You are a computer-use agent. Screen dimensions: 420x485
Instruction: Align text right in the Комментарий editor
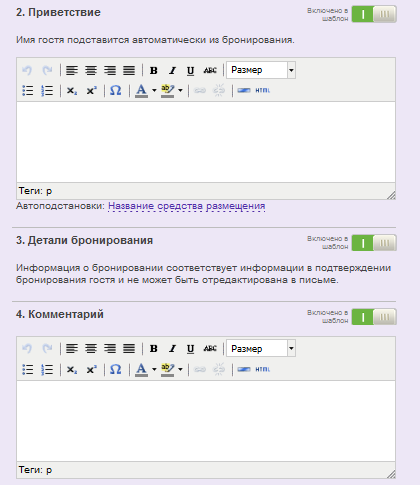(110, 349)
